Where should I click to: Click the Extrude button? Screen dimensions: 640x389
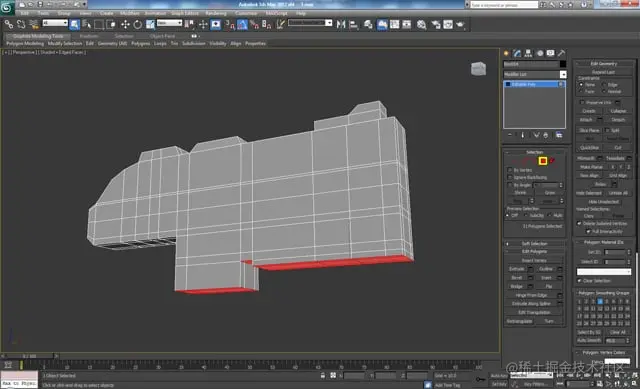point(516,269)
